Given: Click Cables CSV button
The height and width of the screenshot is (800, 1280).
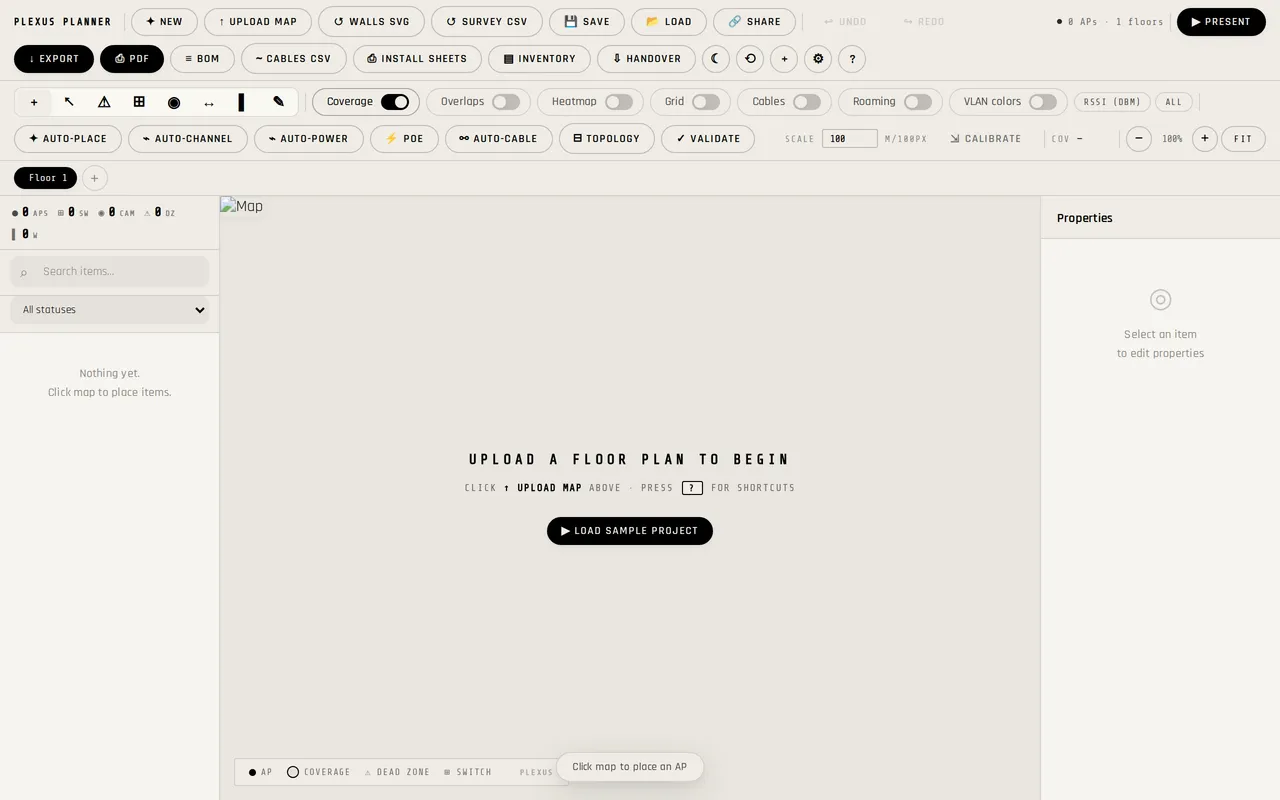Looking at the screenshot, I should point(294,59).
